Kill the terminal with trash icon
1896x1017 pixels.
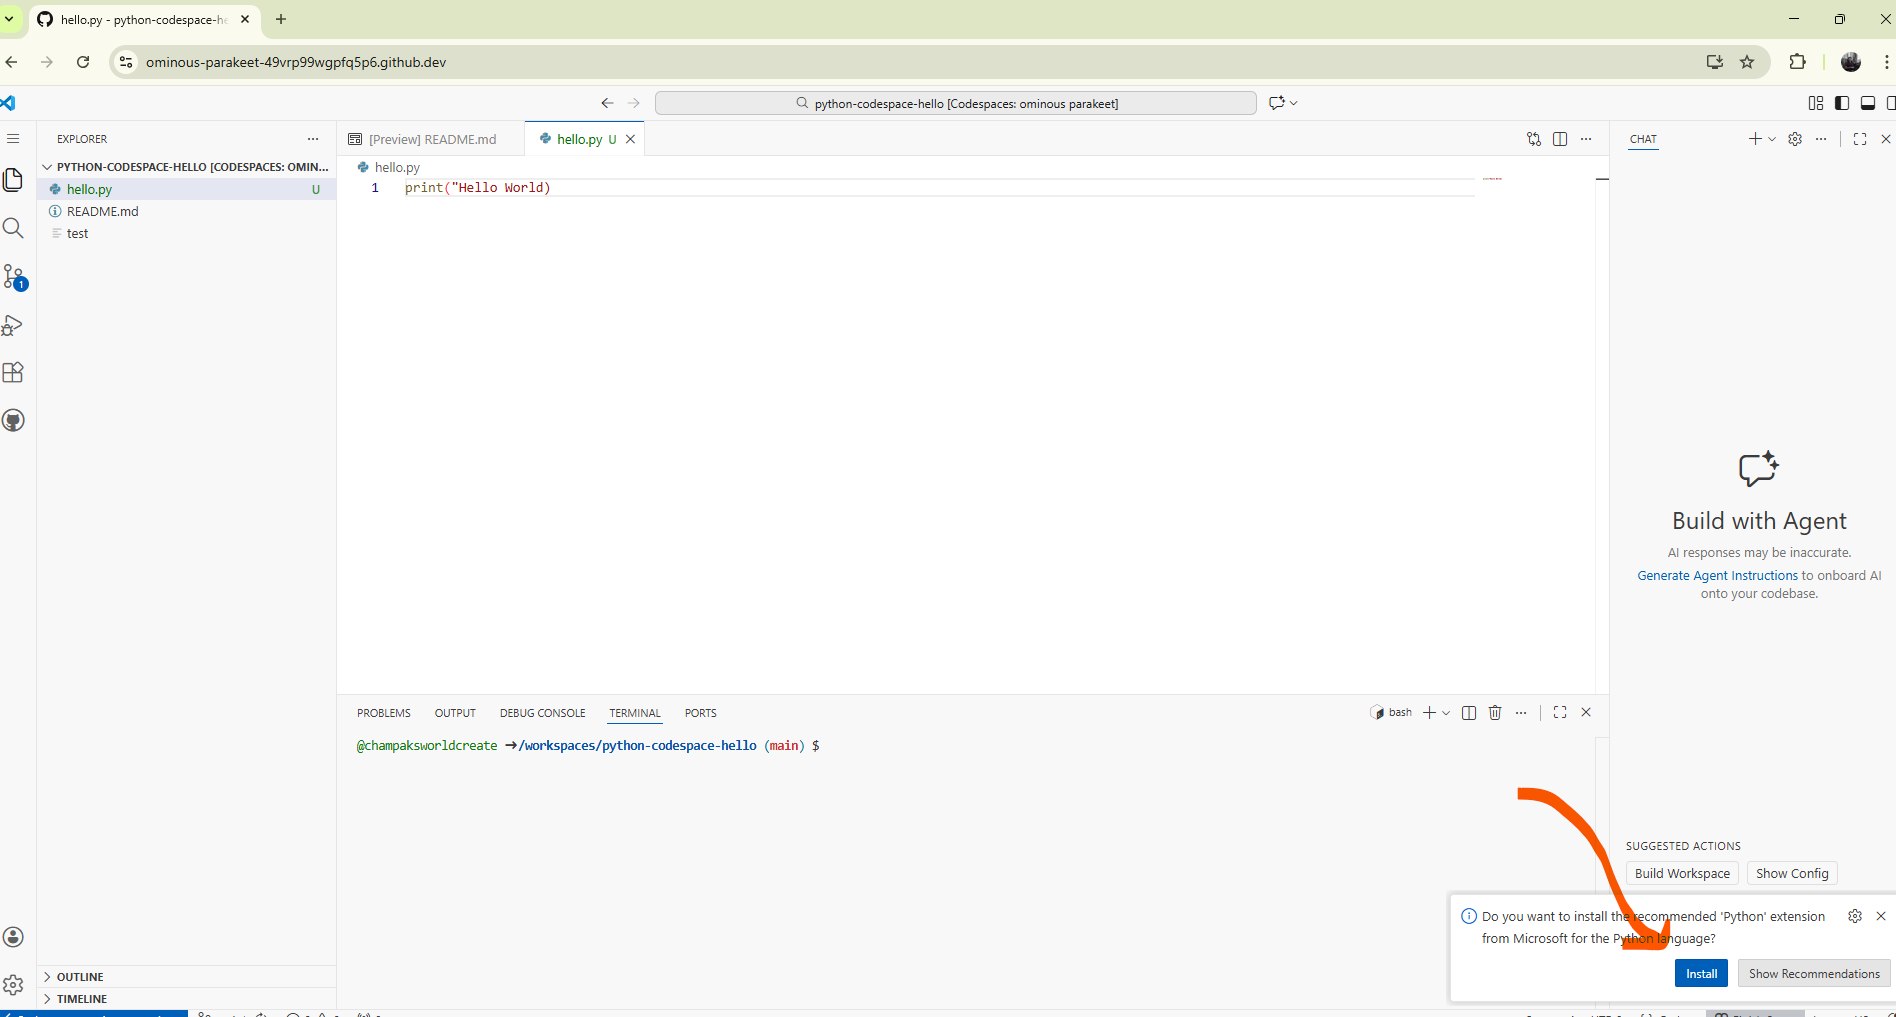click(1495, 713)
